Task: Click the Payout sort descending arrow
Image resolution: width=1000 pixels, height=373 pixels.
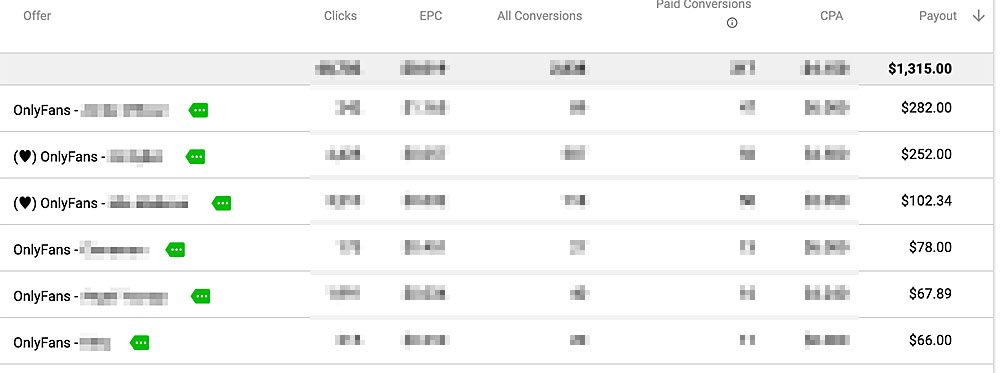Action: pos(978,16)
